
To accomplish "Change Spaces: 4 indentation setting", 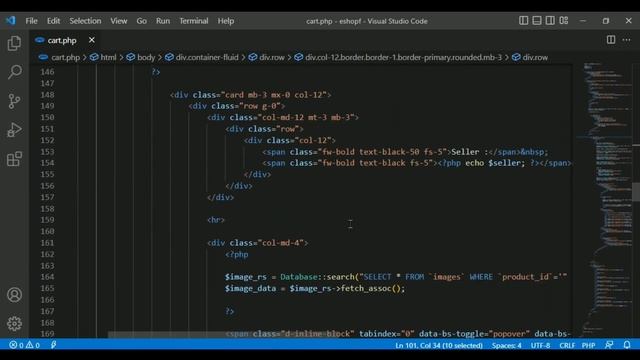I will [507, 346].
